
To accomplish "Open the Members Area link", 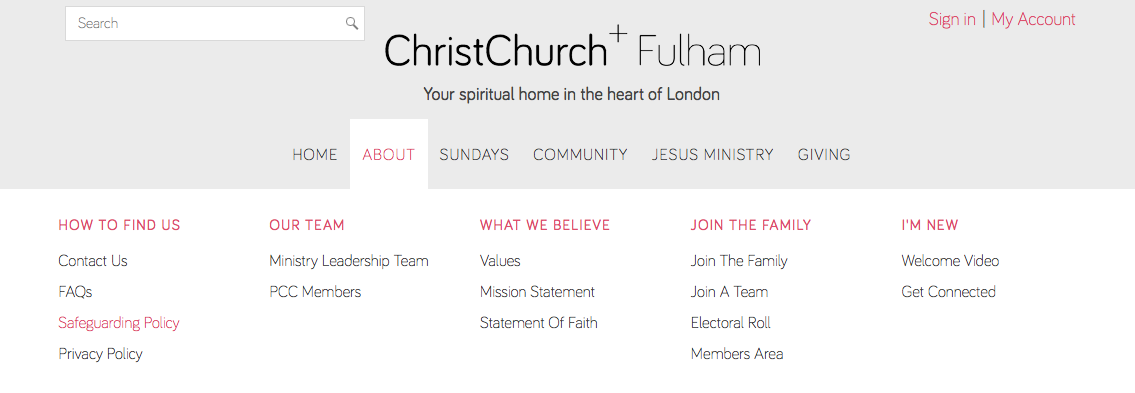I will [x=737, y=354].
